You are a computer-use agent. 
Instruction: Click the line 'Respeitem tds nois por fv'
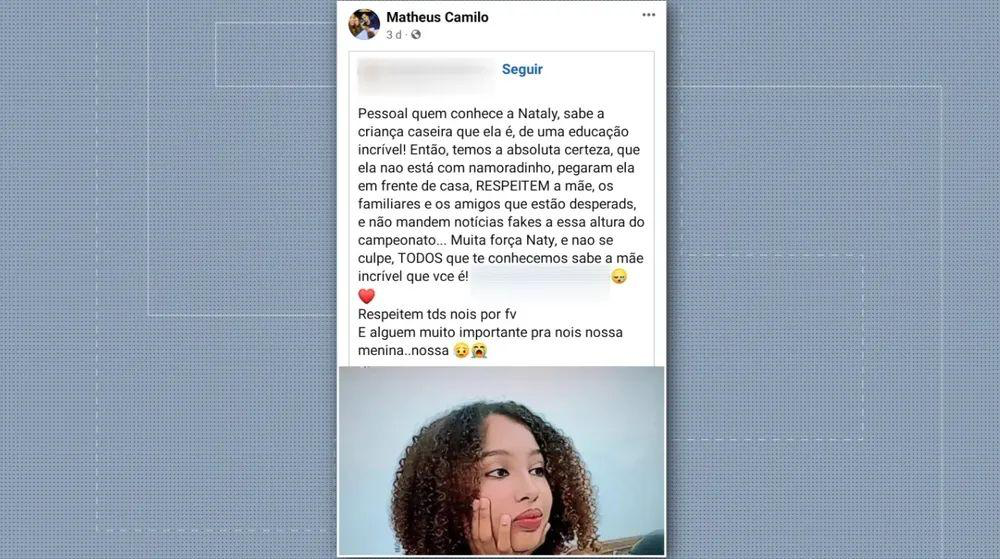click(x=437, y=314)
